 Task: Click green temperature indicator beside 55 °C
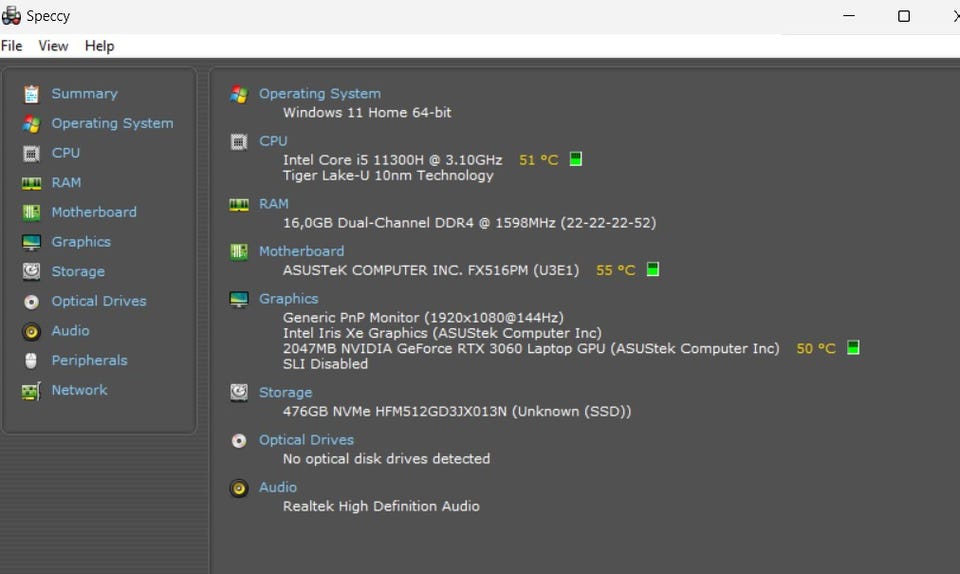(x=653, y=269)
